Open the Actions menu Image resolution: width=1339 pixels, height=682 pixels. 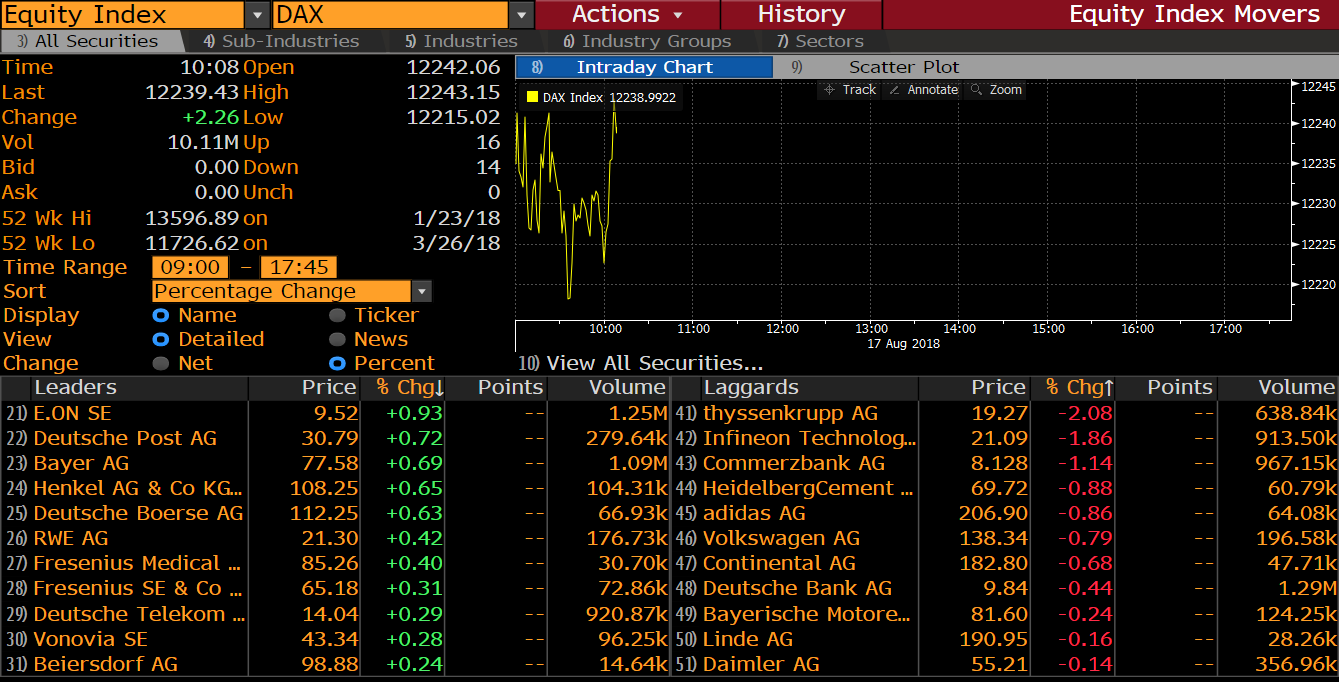(627, 14)
